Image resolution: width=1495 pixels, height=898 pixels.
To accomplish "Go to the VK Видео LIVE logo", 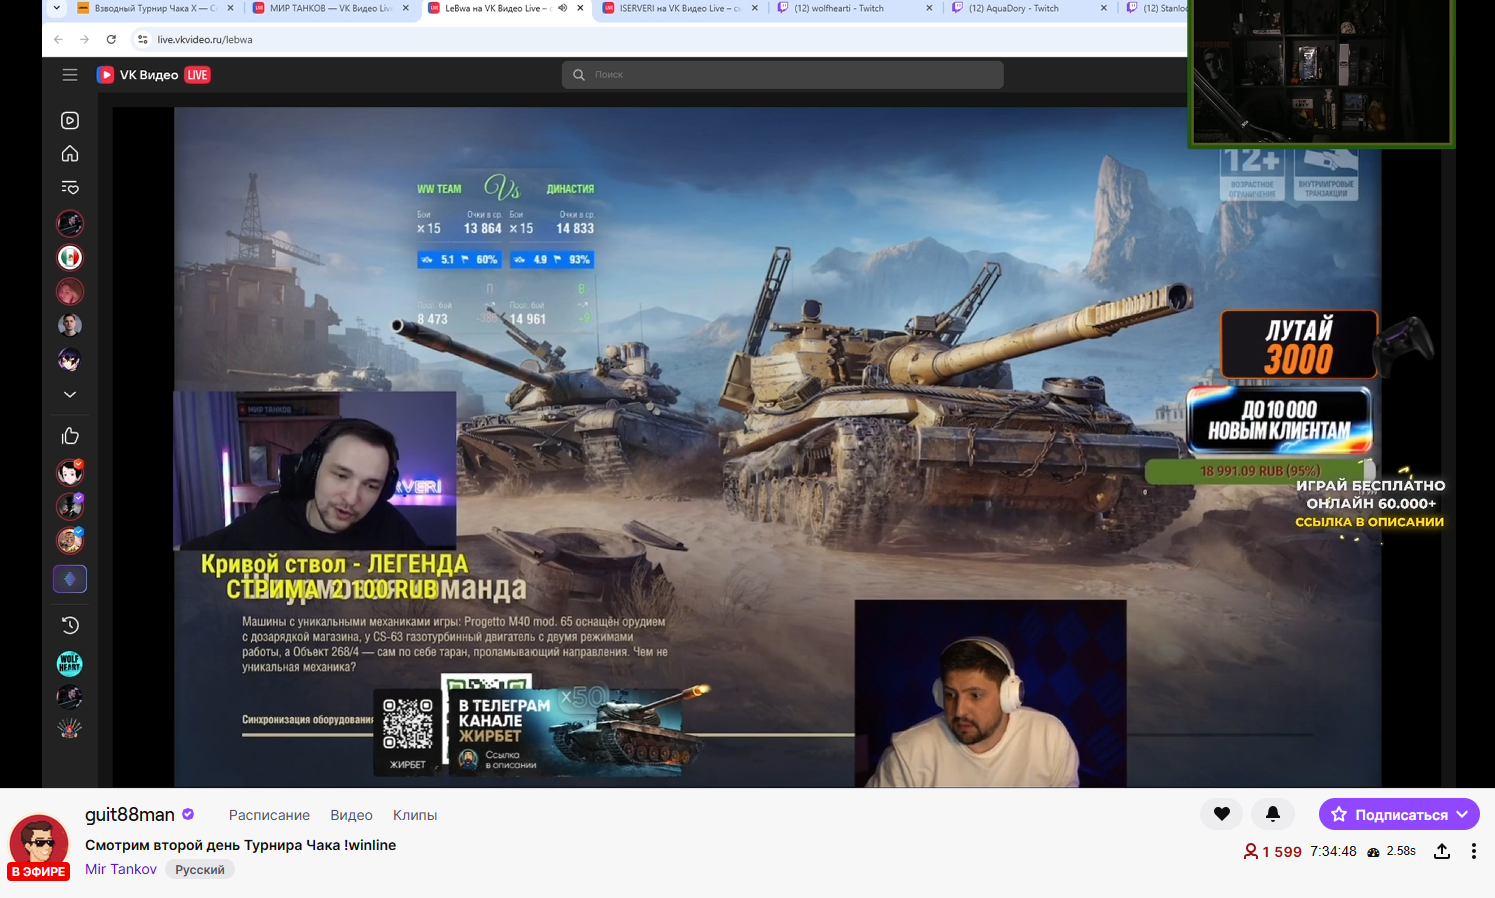I will coord(153,75).
